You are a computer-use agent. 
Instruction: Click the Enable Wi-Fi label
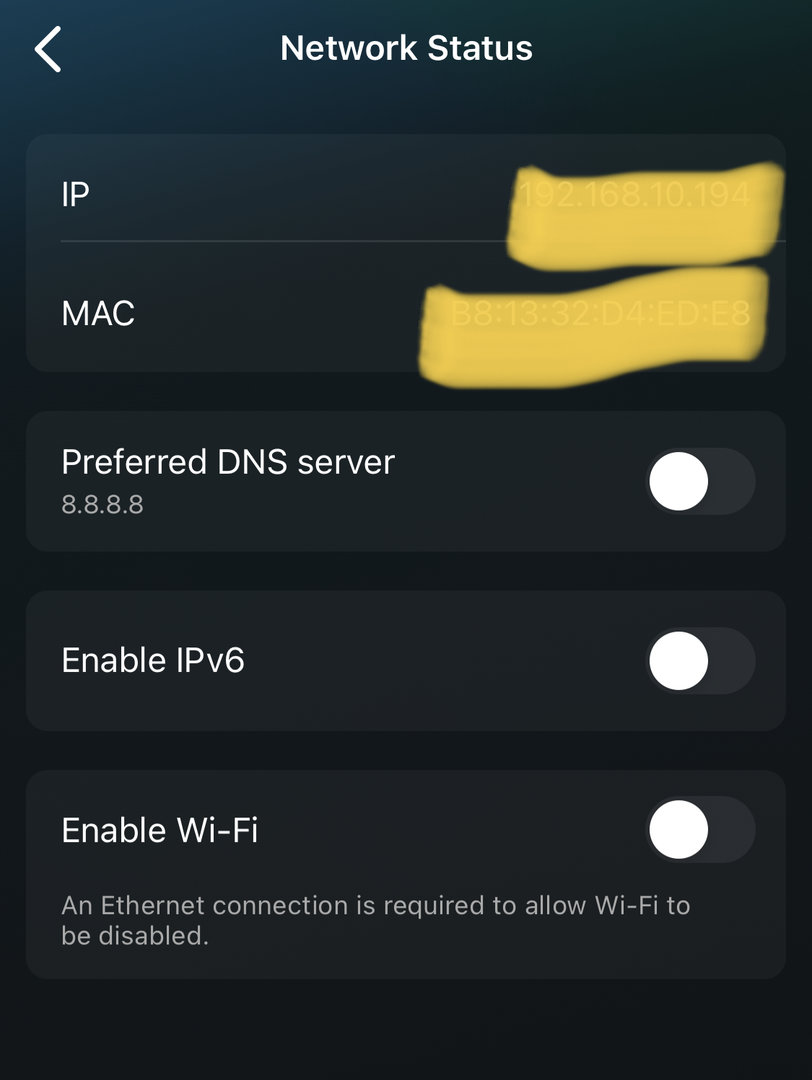(x=160, y=830)
